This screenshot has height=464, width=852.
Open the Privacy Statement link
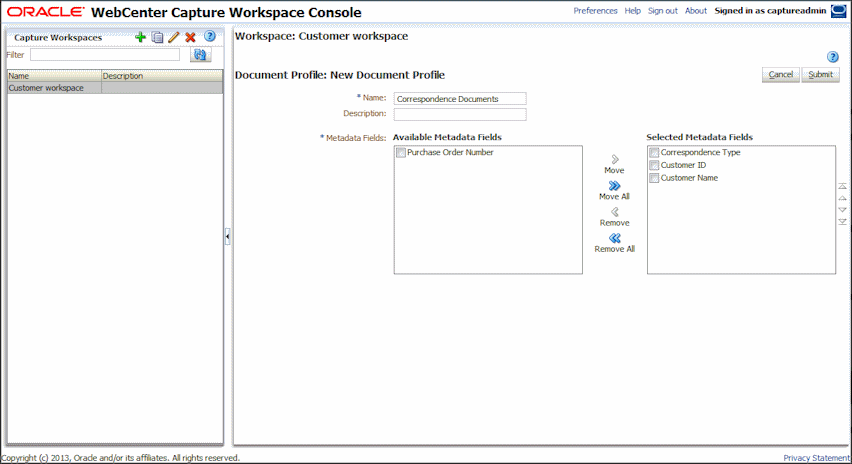pyautogui.click(x=816, y=458)
